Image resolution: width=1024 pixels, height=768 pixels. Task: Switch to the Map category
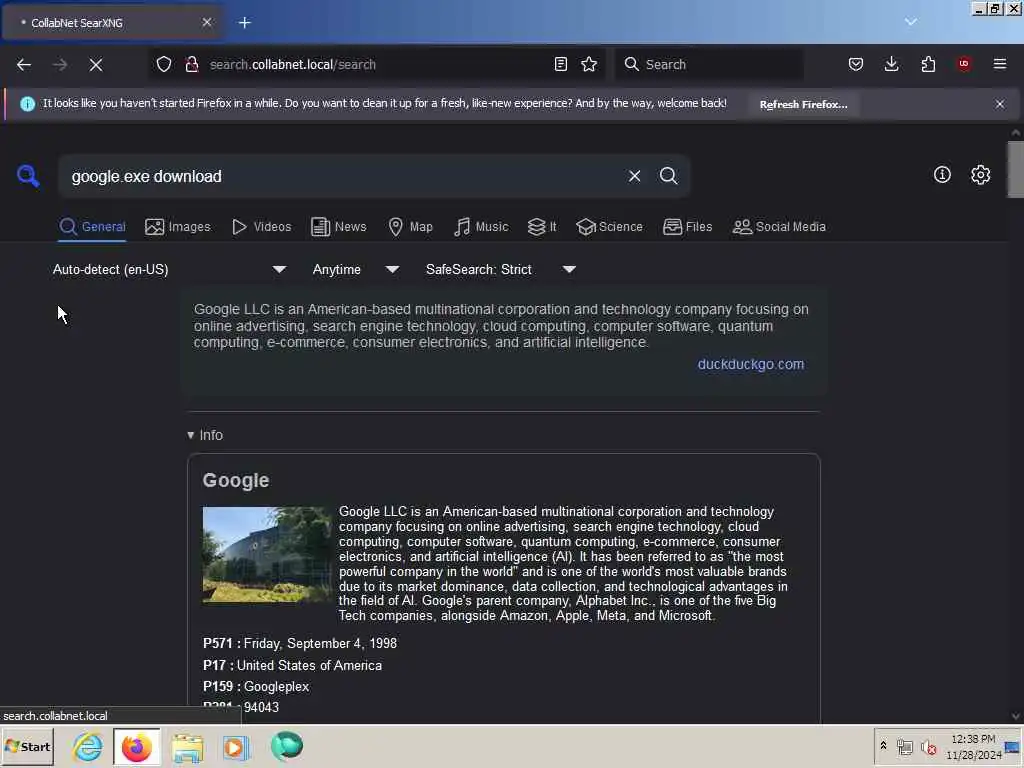coord(410,227)
